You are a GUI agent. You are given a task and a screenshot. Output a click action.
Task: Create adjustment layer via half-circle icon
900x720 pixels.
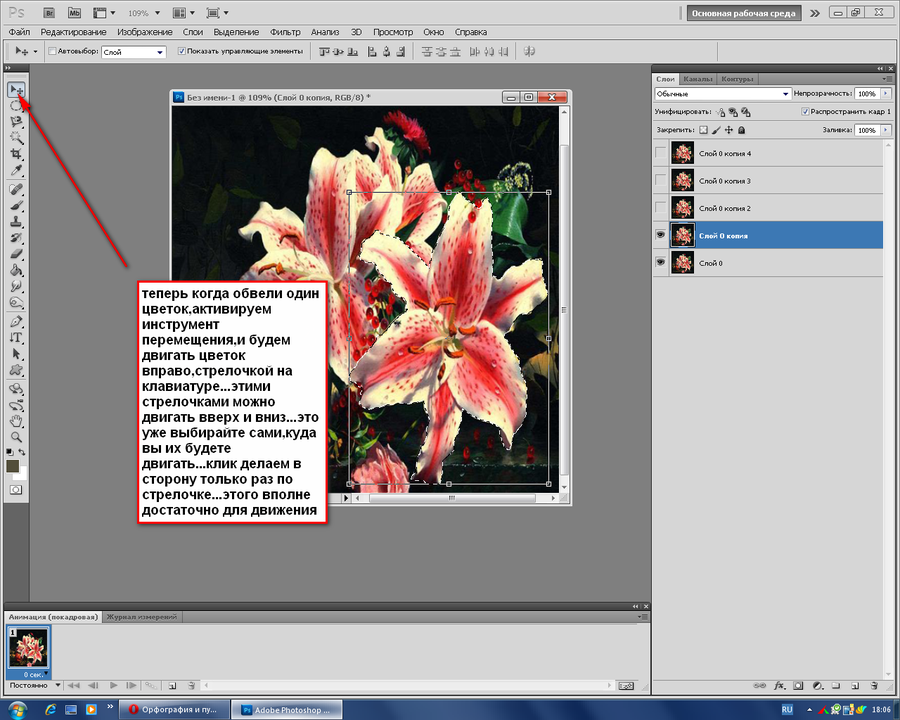point(818,686)
